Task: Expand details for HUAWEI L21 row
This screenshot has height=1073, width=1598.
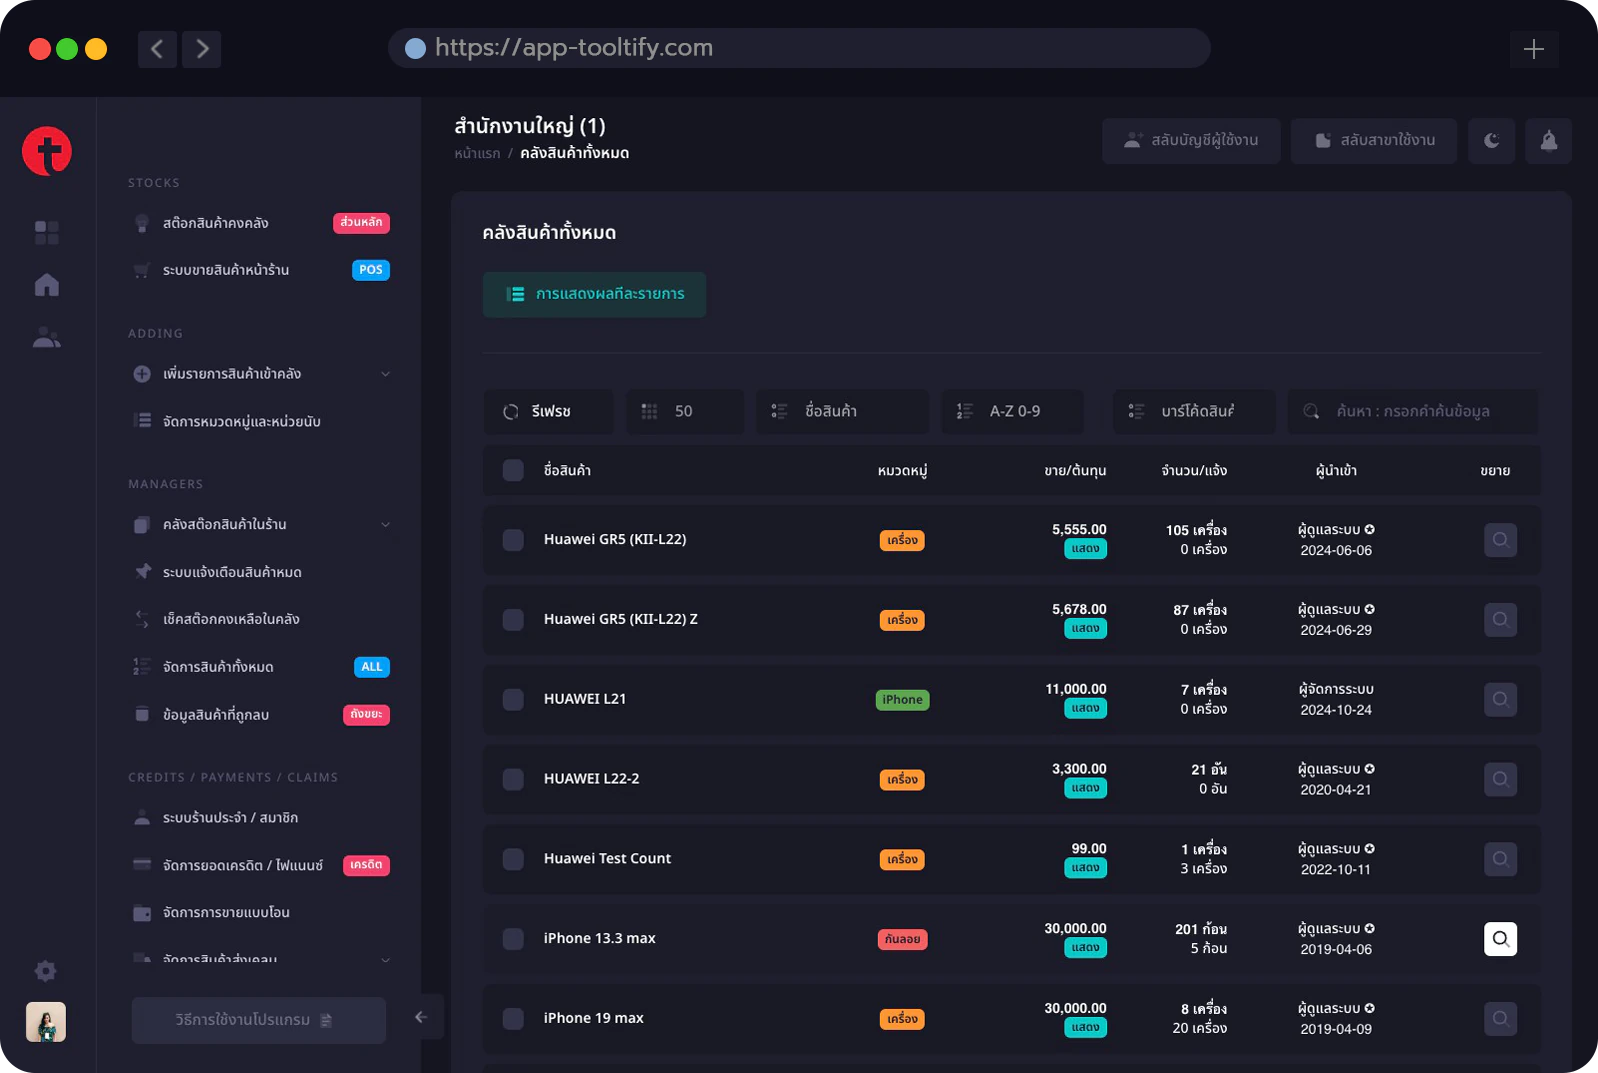Action: pos(1500,699)
